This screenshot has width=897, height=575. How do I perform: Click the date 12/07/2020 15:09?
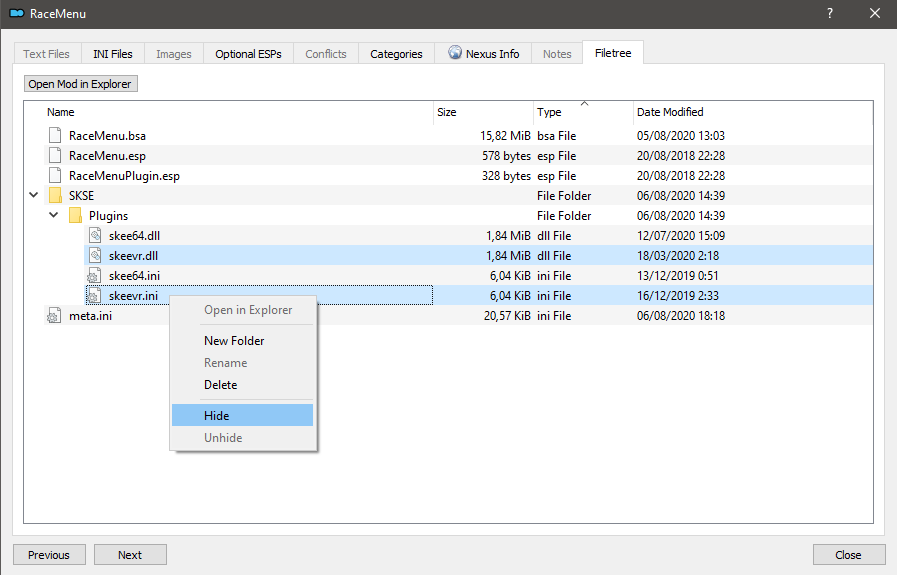click(681, 236)
